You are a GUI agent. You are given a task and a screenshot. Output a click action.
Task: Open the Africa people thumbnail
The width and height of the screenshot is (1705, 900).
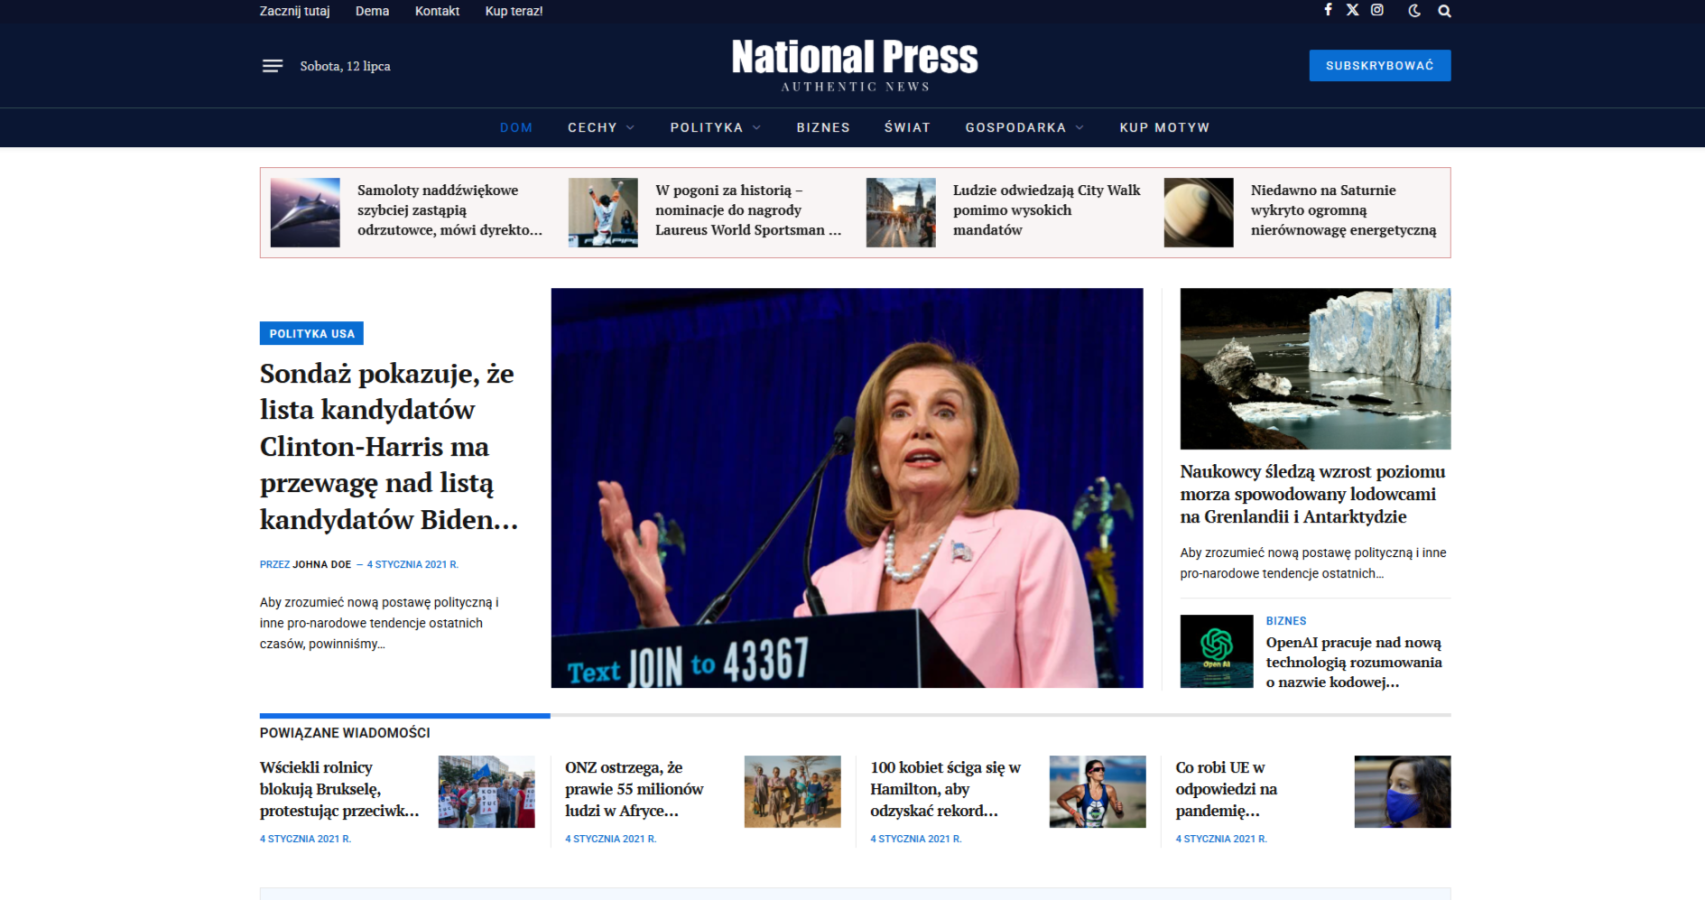pos(792,792)
